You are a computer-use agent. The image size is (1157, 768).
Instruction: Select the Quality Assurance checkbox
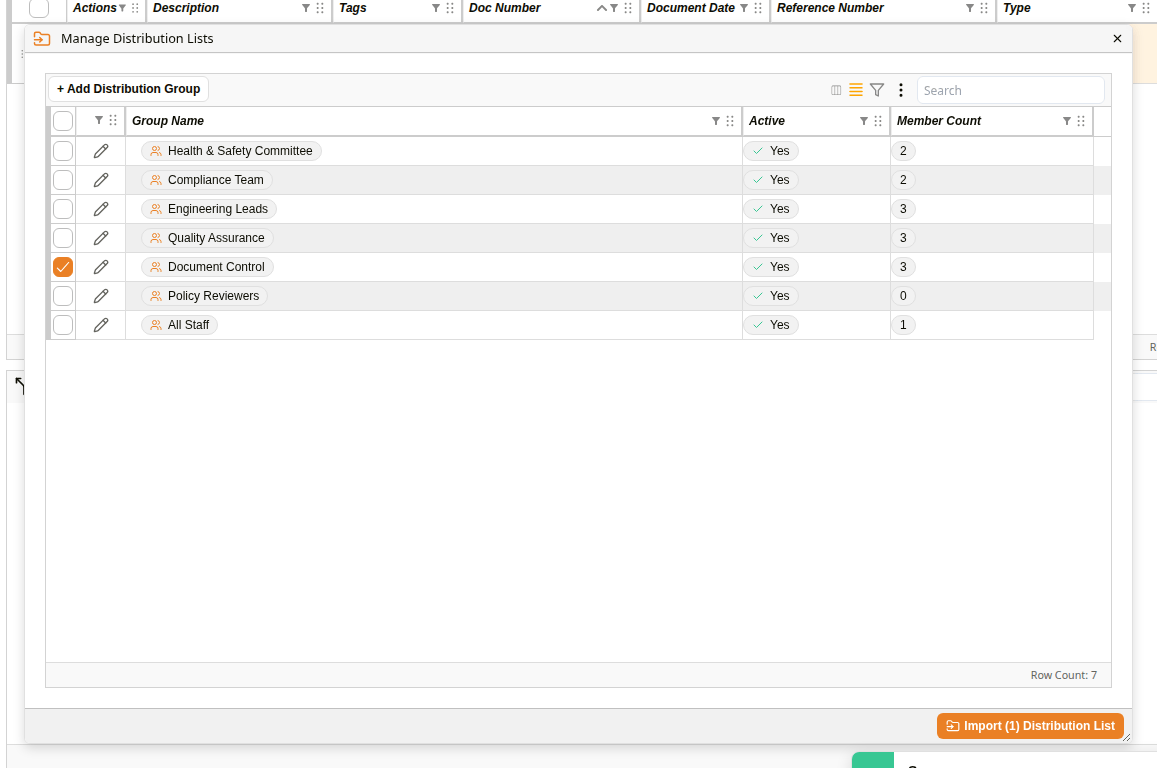tap(63, 238)
